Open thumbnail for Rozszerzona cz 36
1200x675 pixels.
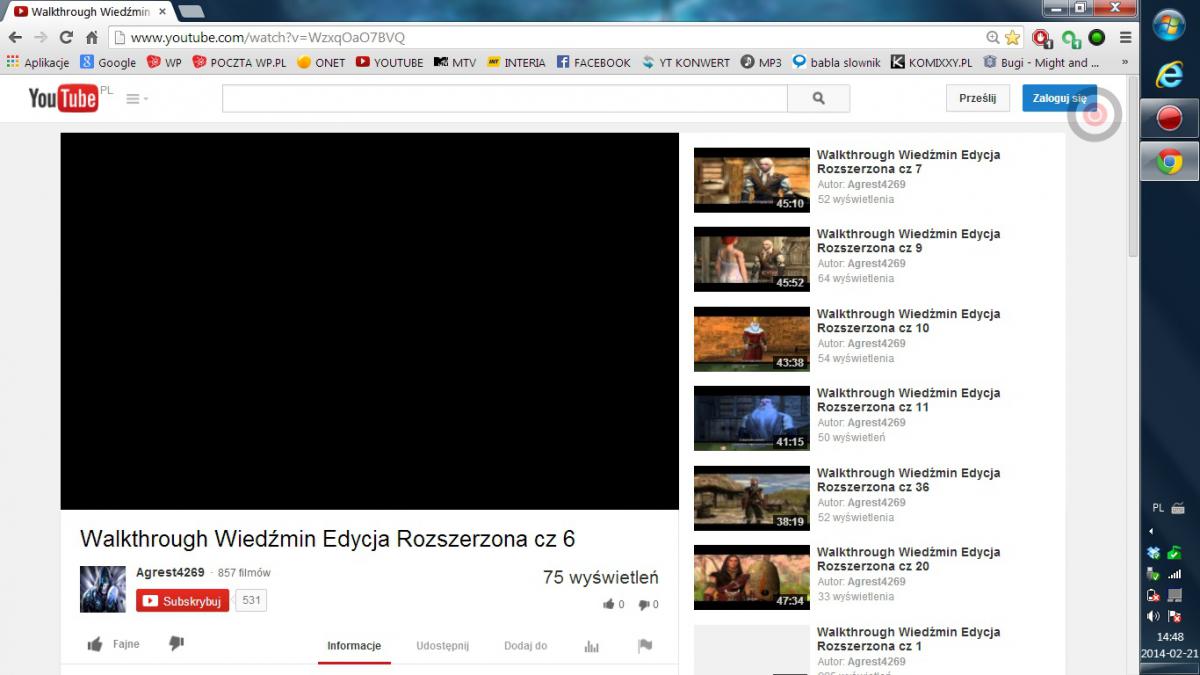pos(752,498)
